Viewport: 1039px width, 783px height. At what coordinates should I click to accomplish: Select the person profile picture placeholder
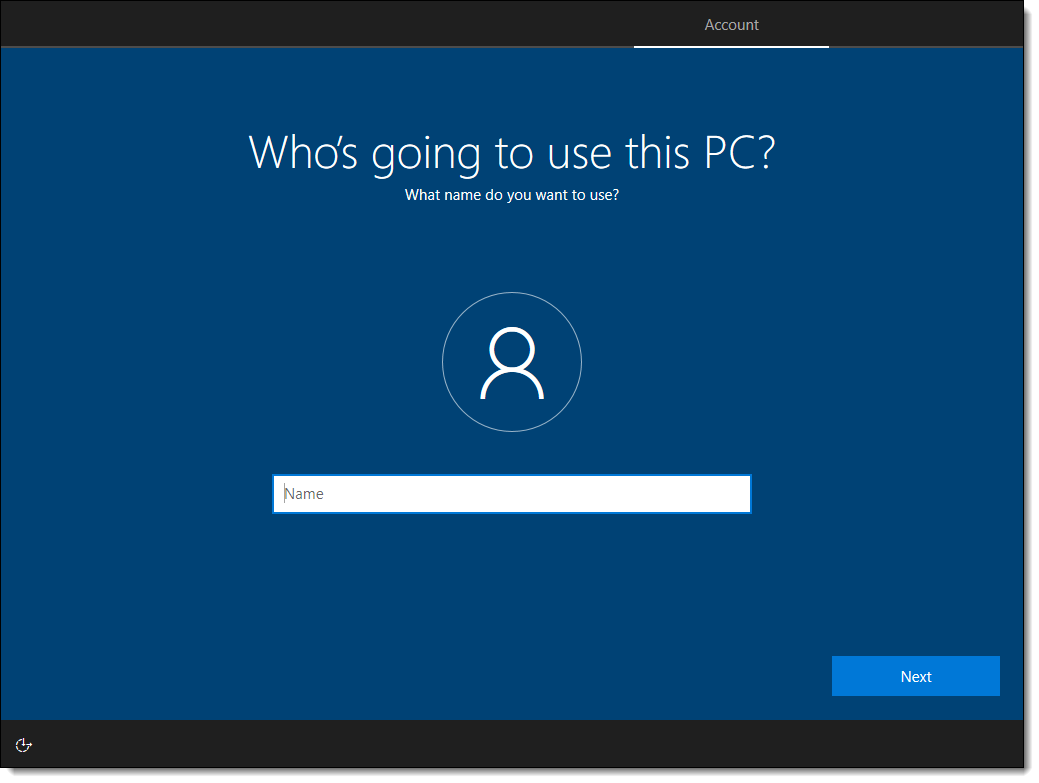click(x=511, y=362)
